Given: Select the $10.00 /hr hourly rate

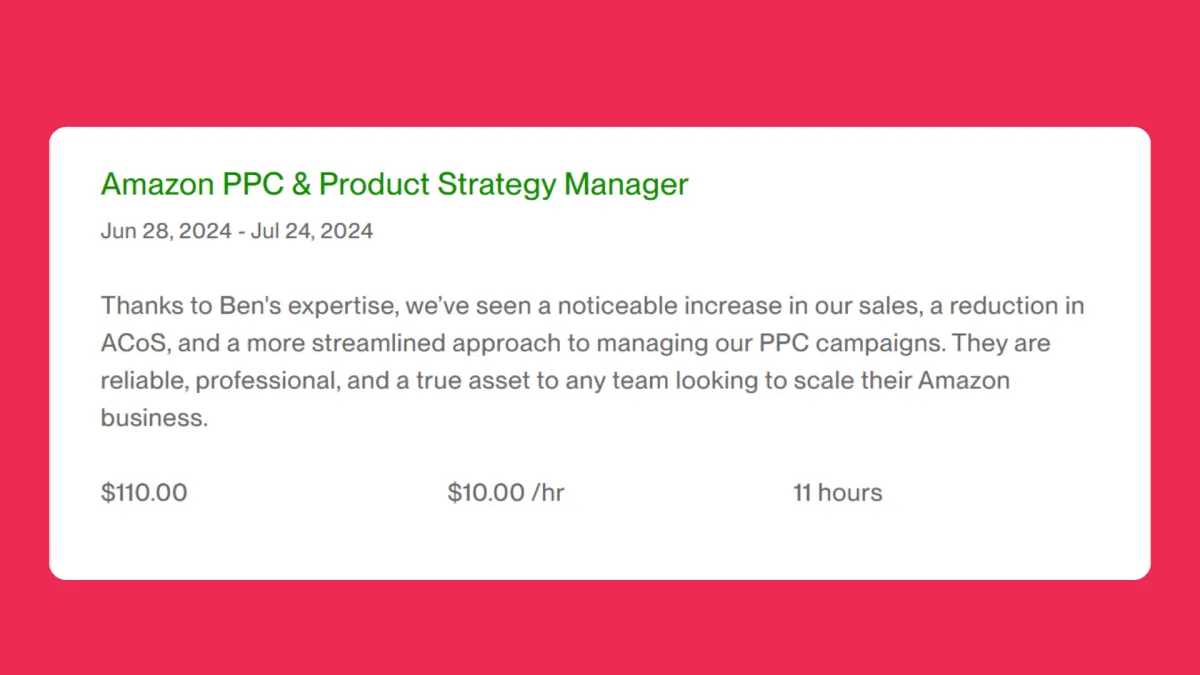Looking at the screenshot, I should pos(506,493).
